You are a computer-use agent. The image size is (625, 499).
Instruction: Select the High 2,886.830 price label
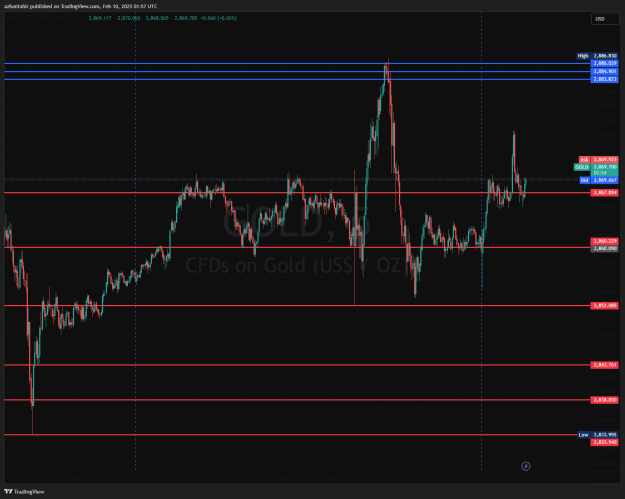coord(597,56)
